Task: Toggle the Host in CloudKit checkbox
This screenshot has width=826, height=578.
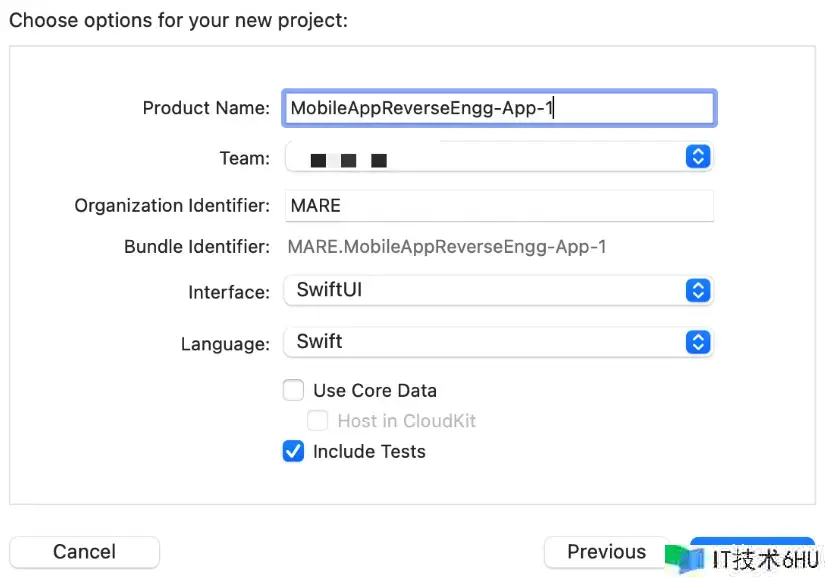Action: pyautogui.click(x=318, y=421)
